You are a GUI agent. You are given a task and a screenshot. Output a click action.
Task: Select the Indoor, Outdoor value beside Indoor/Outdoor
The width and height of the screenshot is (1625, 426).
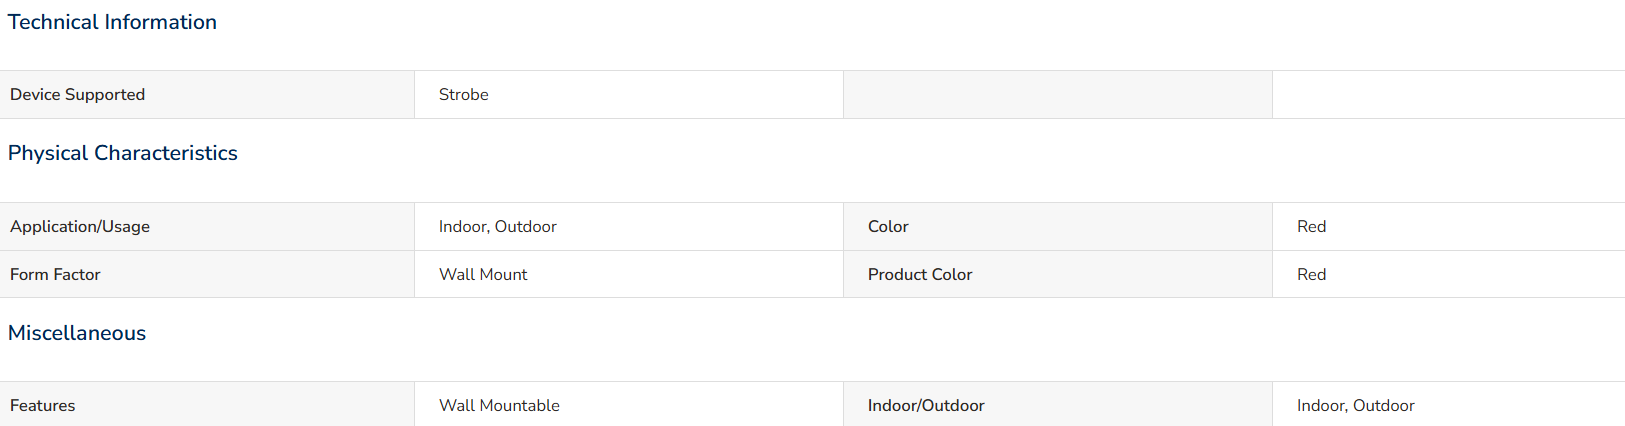point(1356,406)
